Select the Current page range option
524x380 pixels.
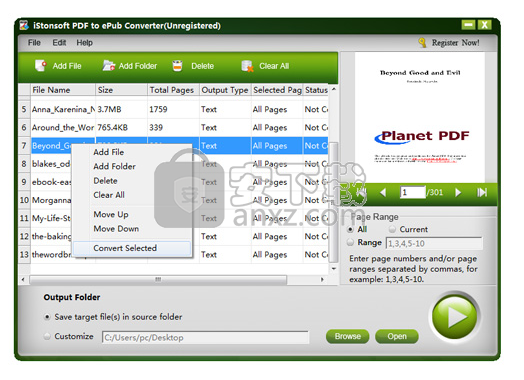(x=392, y=229)
